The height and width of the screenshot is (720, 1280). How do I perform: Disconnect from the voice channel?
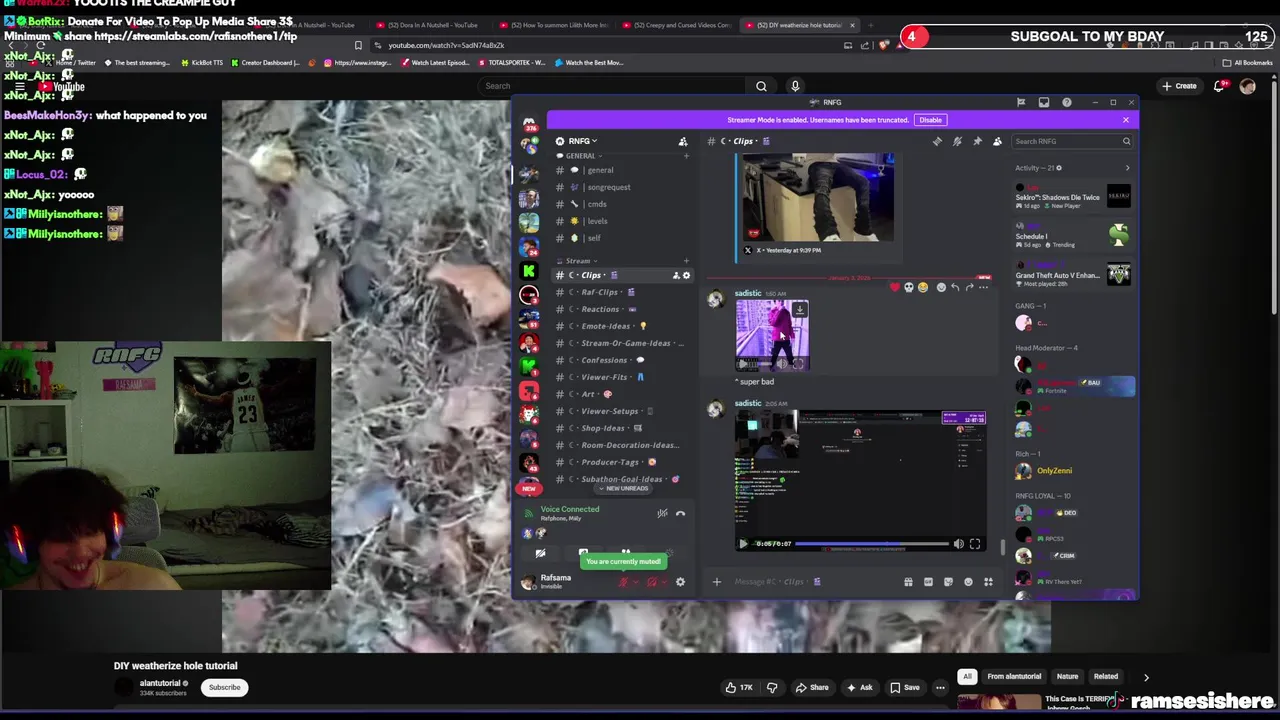(680, 513)
